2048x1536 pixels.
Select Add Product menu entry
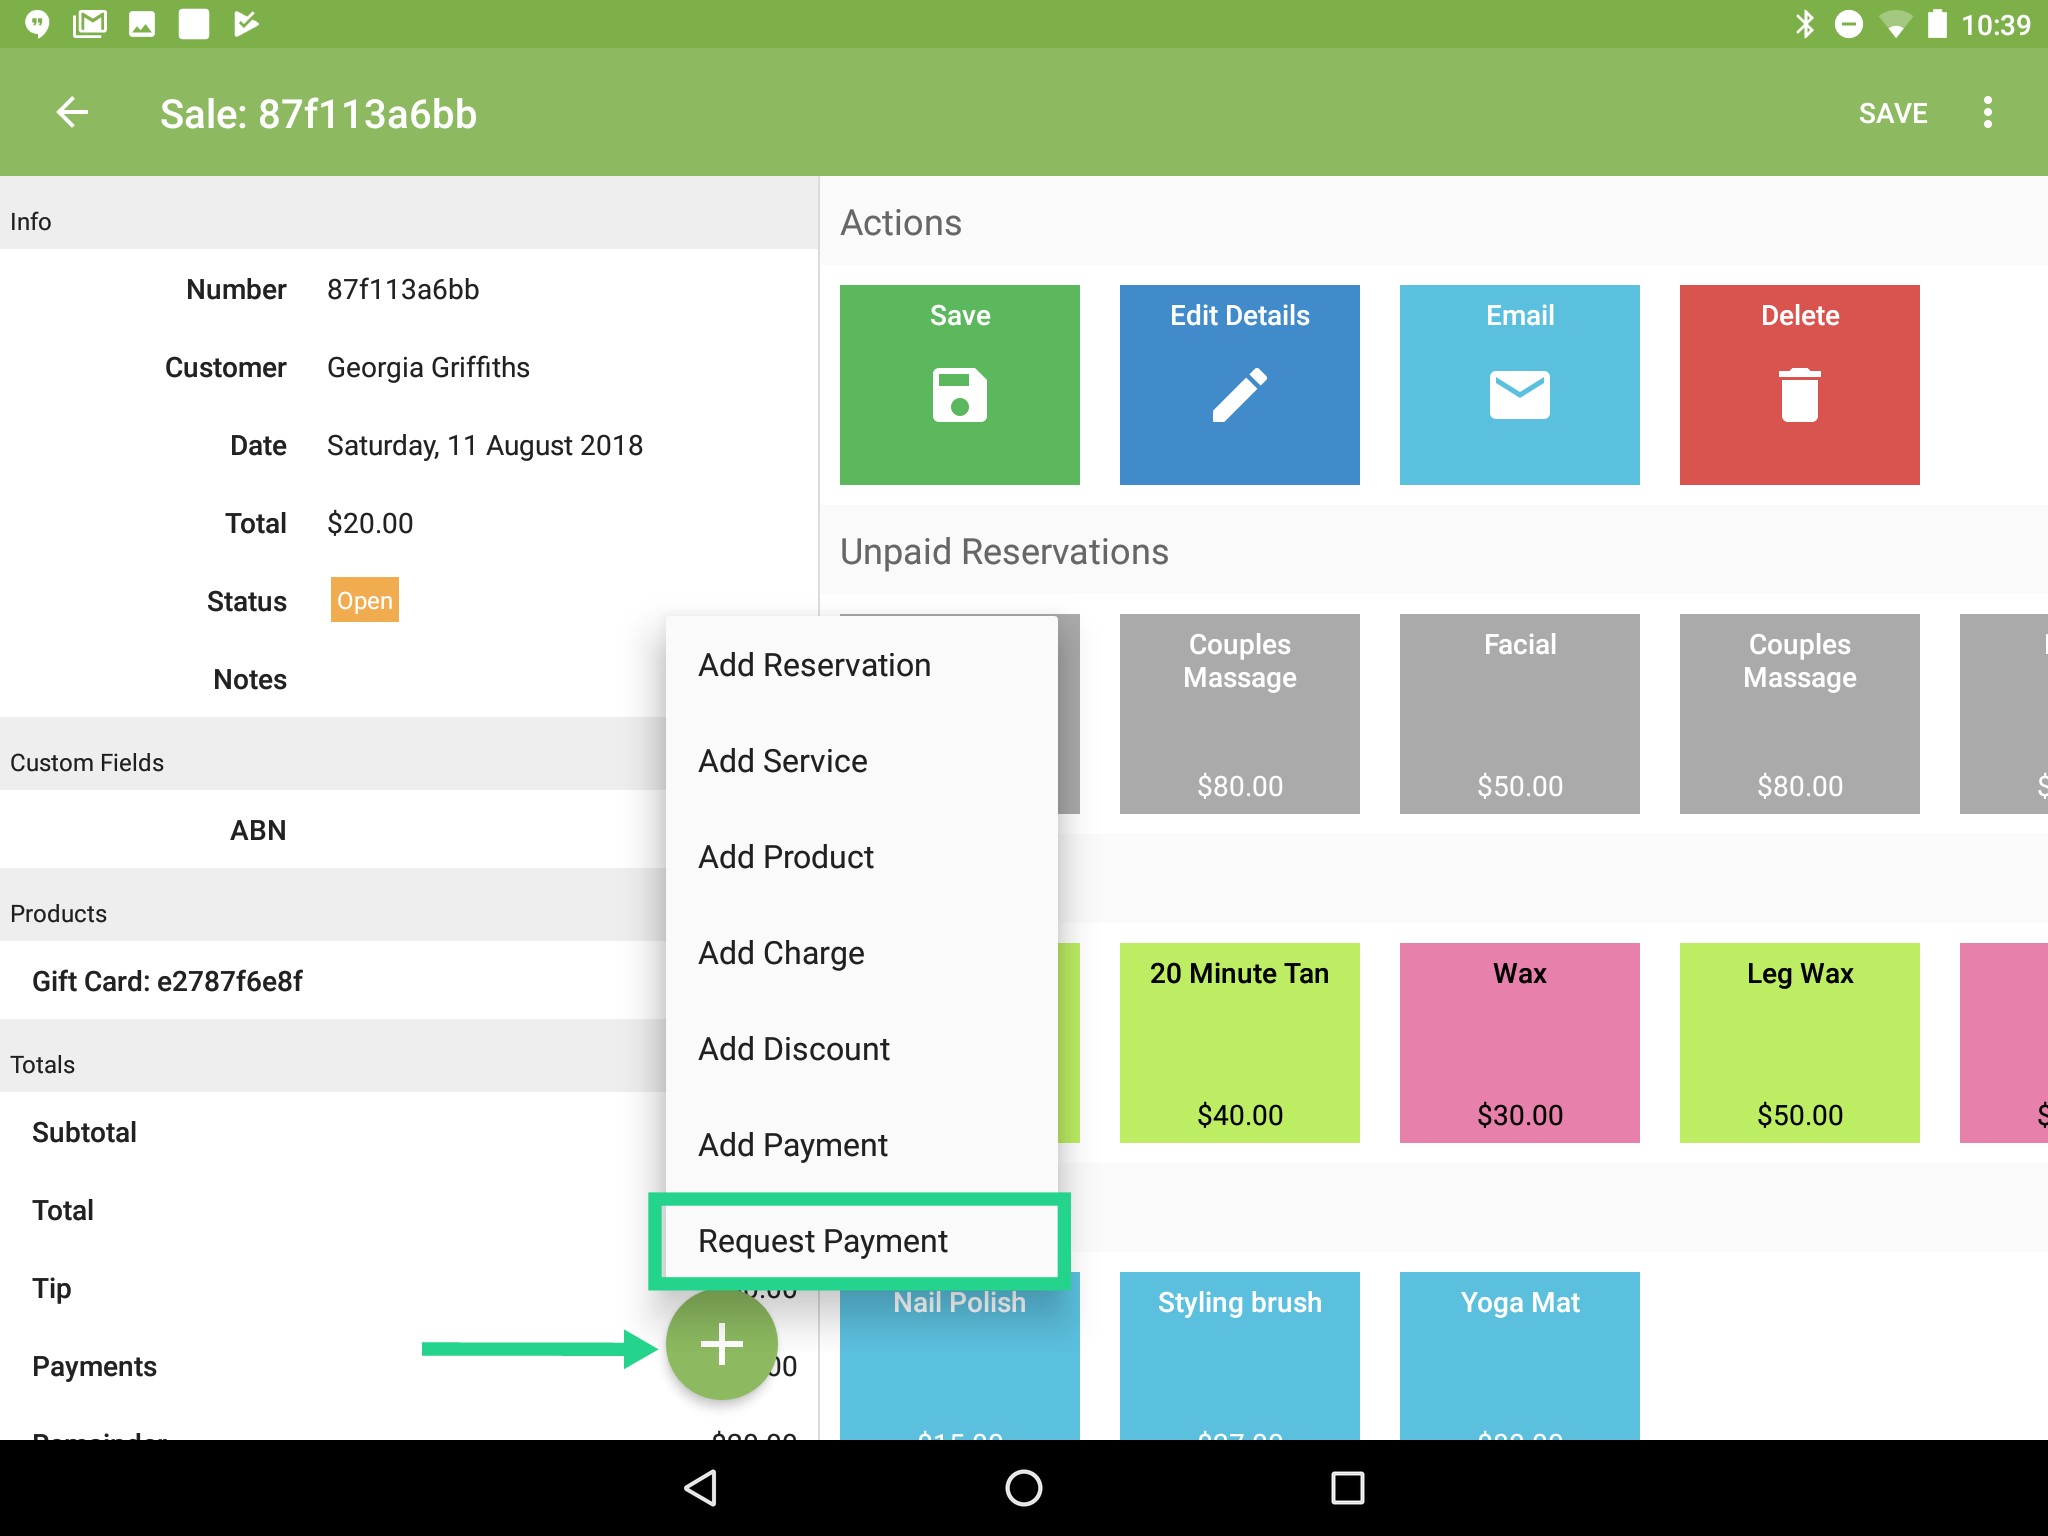pyautogui.click(x=861, y=857)
